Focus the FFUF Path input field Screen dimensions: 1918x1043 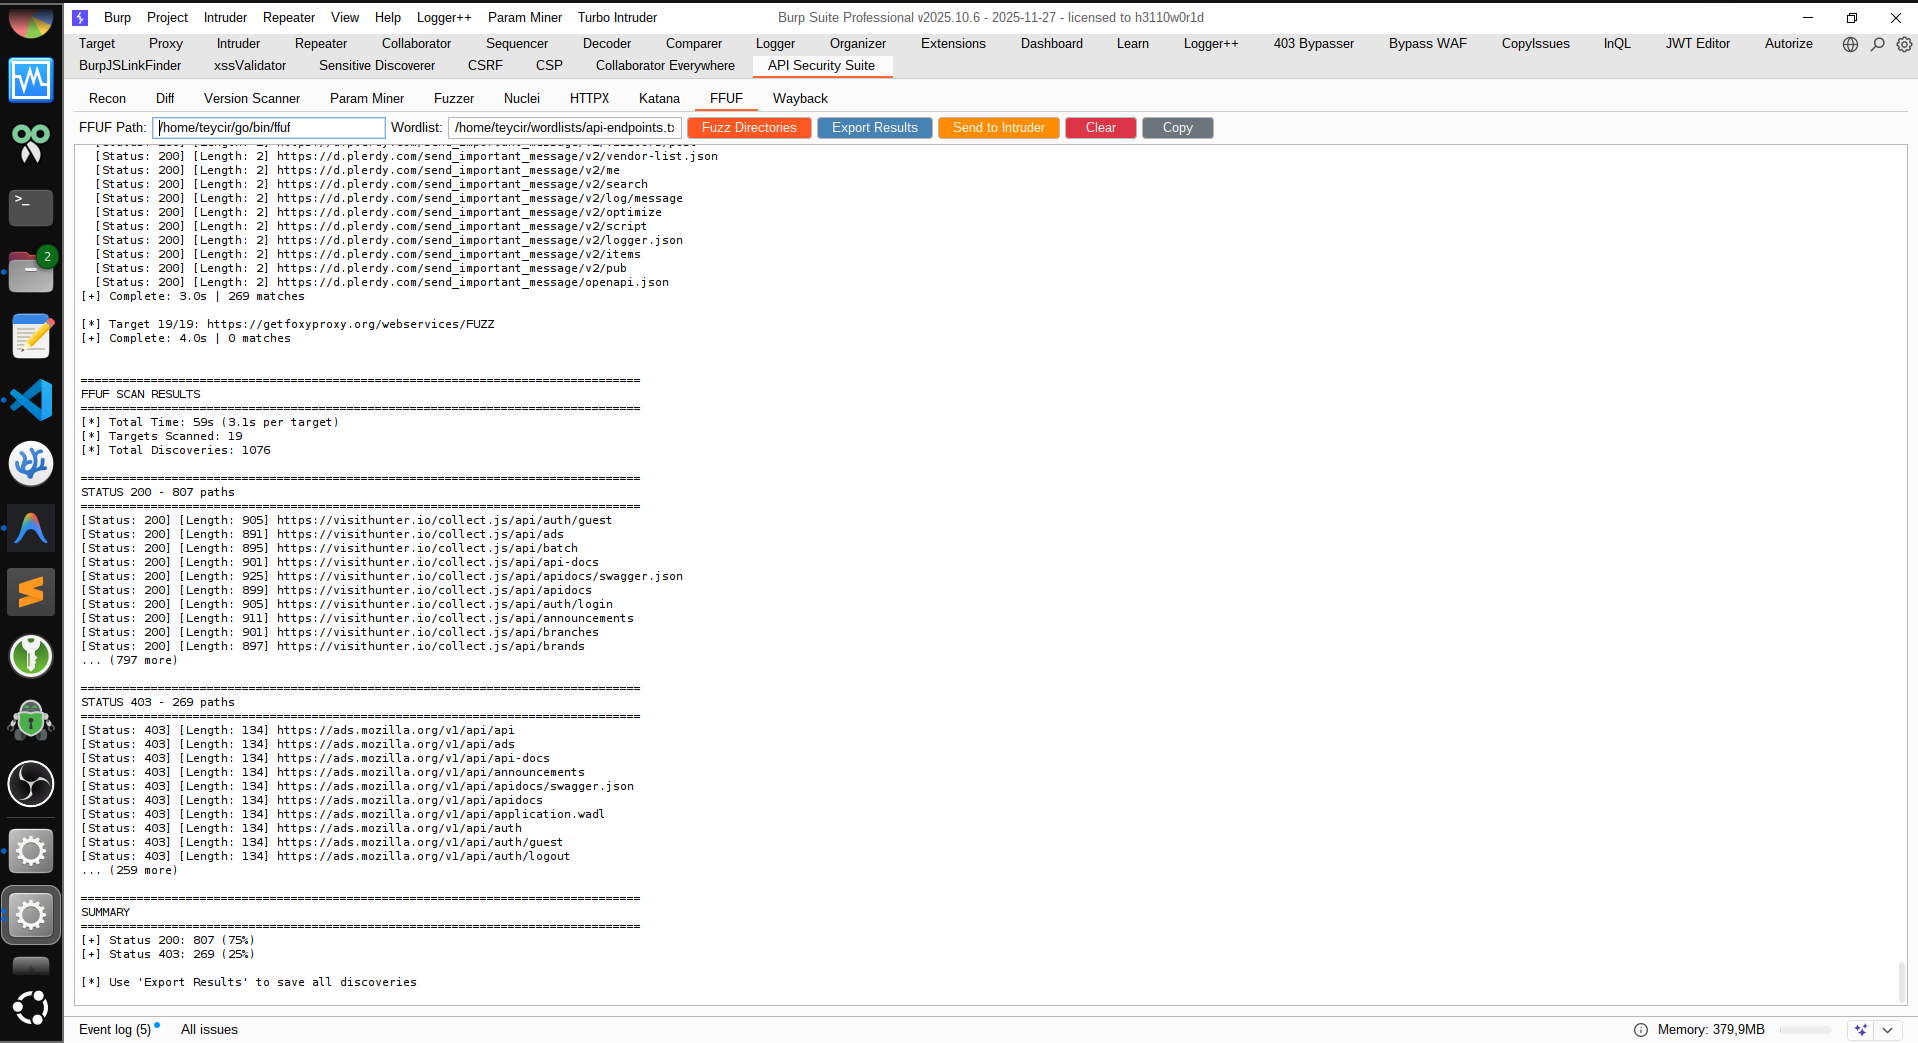coord(269,127)
